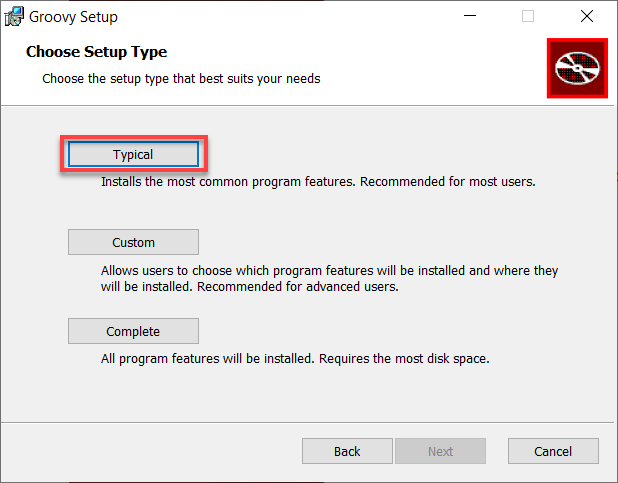Click the 'Choose Setup Type' heading
The width and height of the screenshot is (618, 483).
(97, 52)
